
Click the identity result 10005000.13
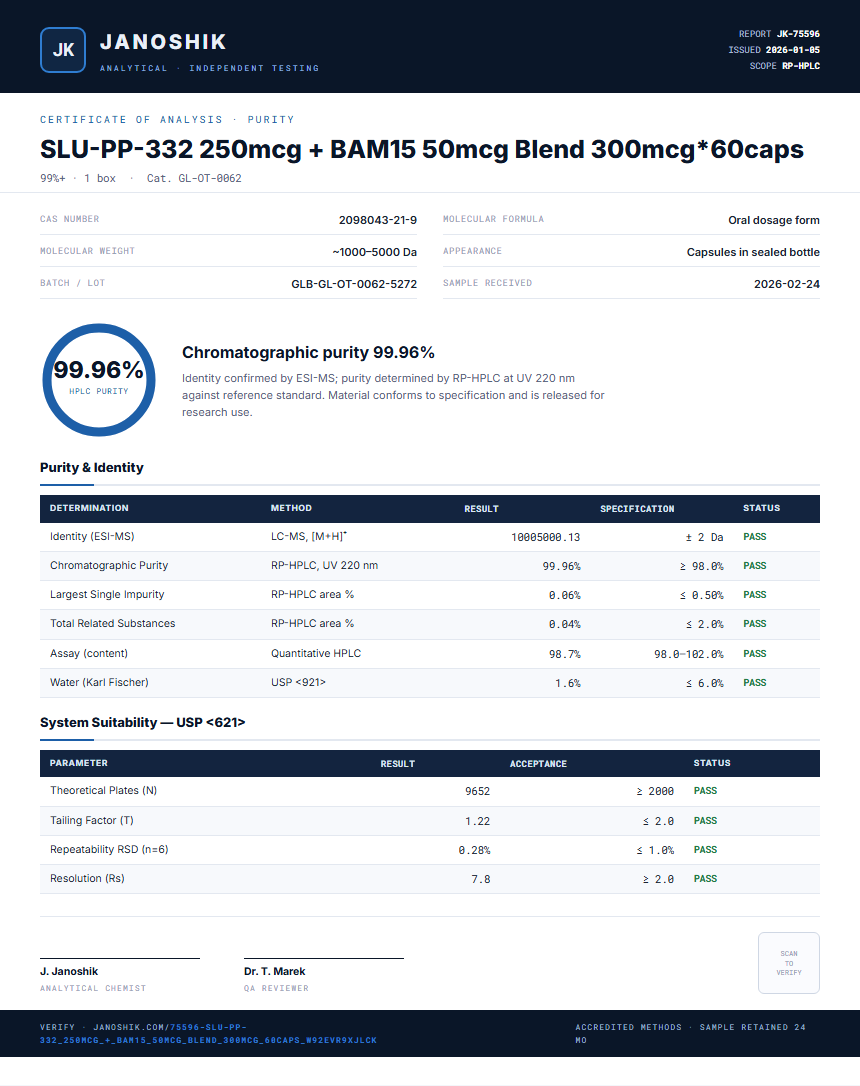(546, 537)
